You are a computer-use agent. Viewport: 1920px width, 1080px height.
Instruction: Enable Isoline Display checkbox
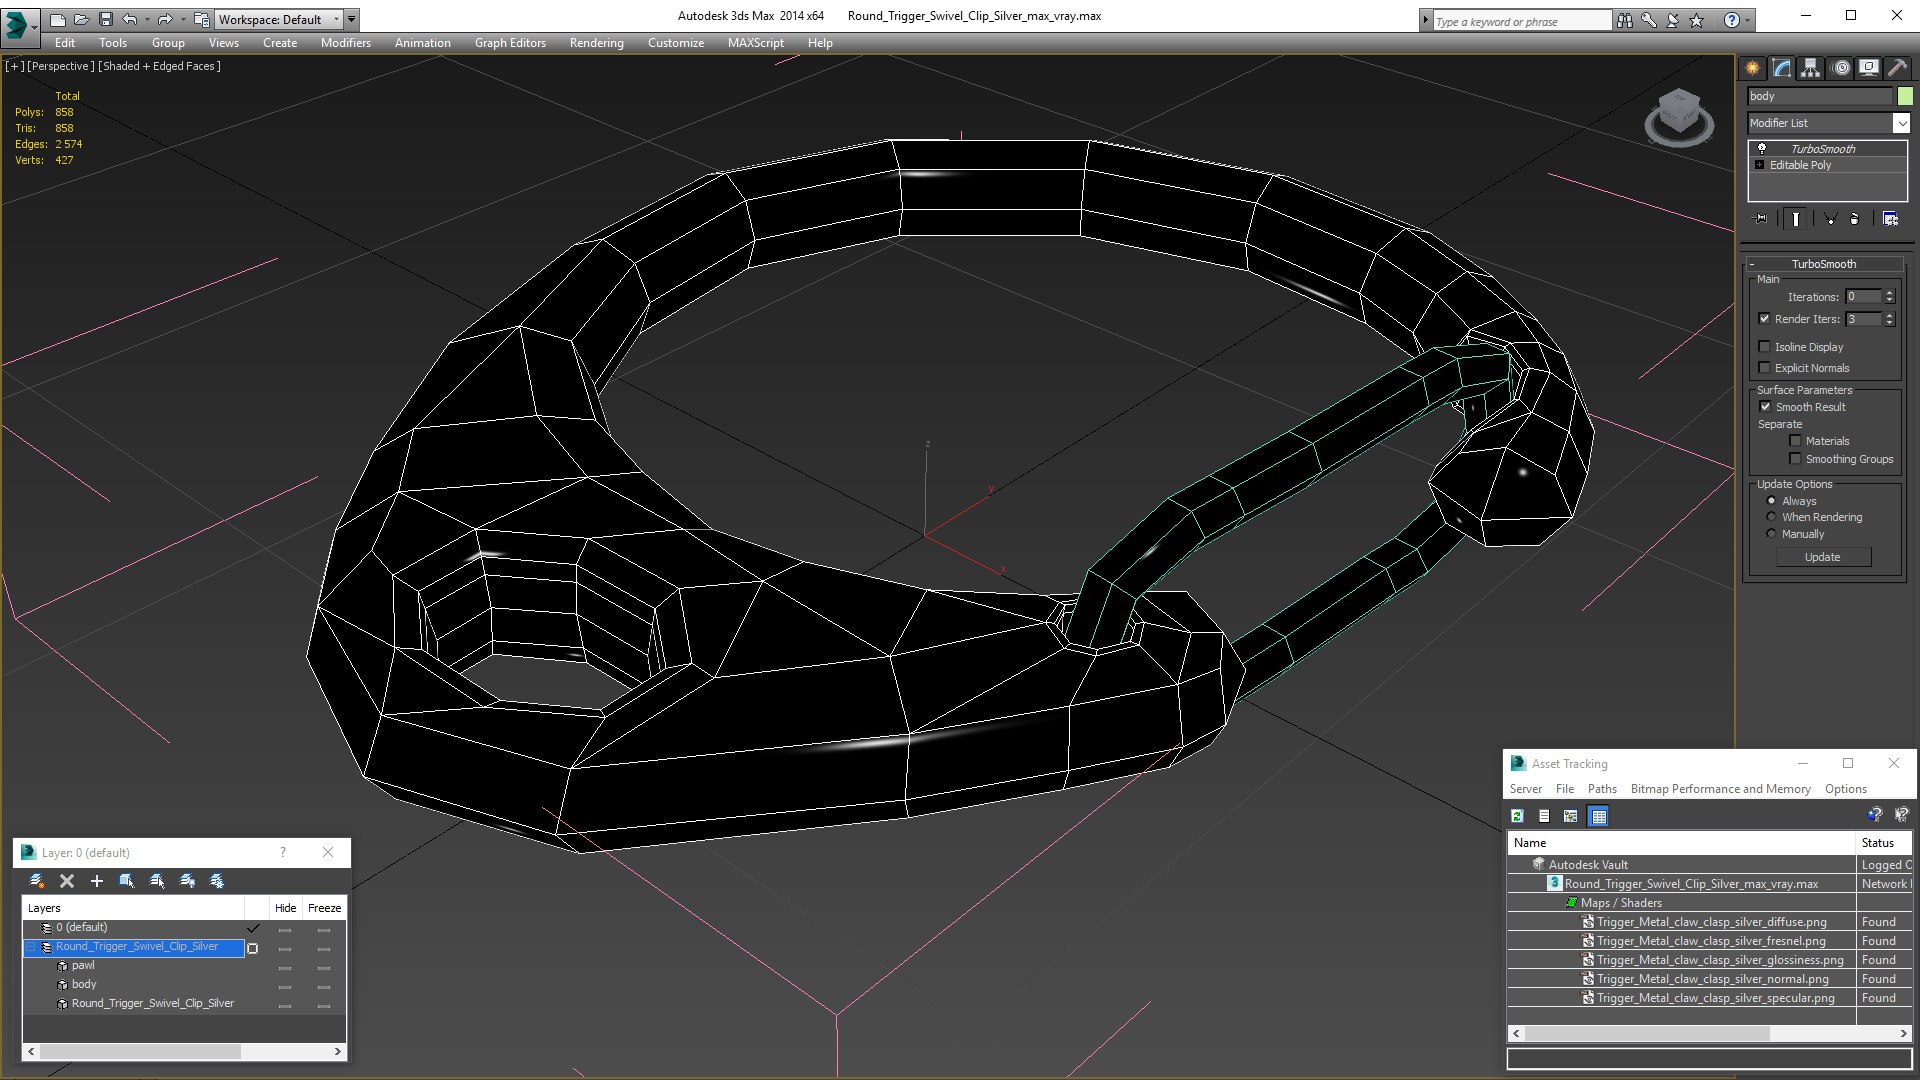1764,347
